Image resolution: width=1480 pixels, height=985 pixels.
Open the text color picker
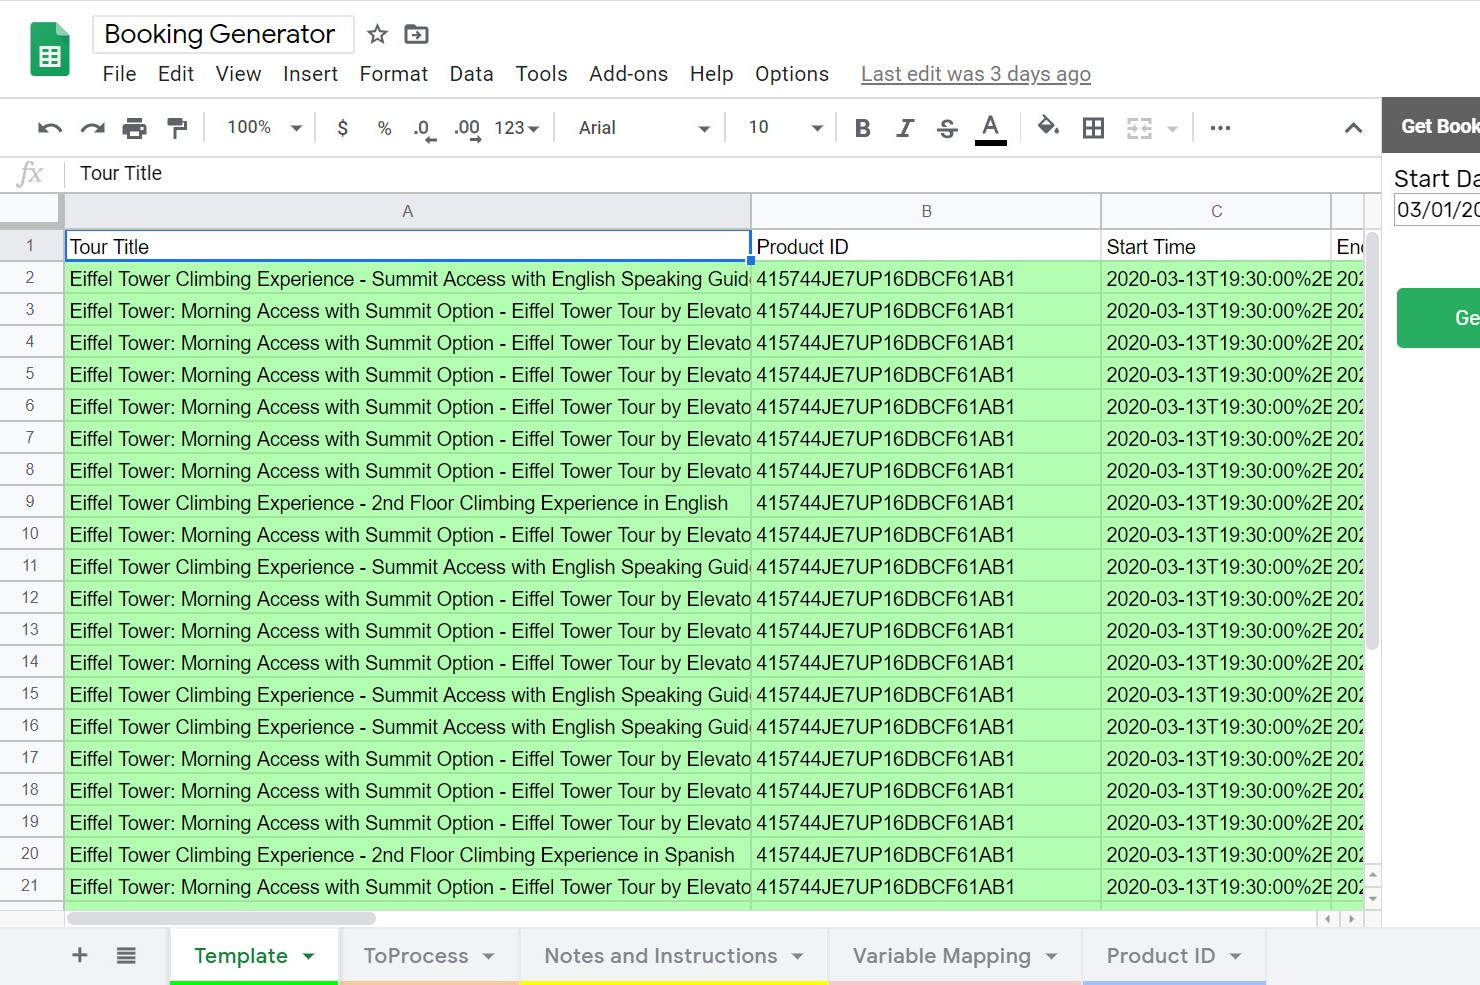[x=990, y=128]
